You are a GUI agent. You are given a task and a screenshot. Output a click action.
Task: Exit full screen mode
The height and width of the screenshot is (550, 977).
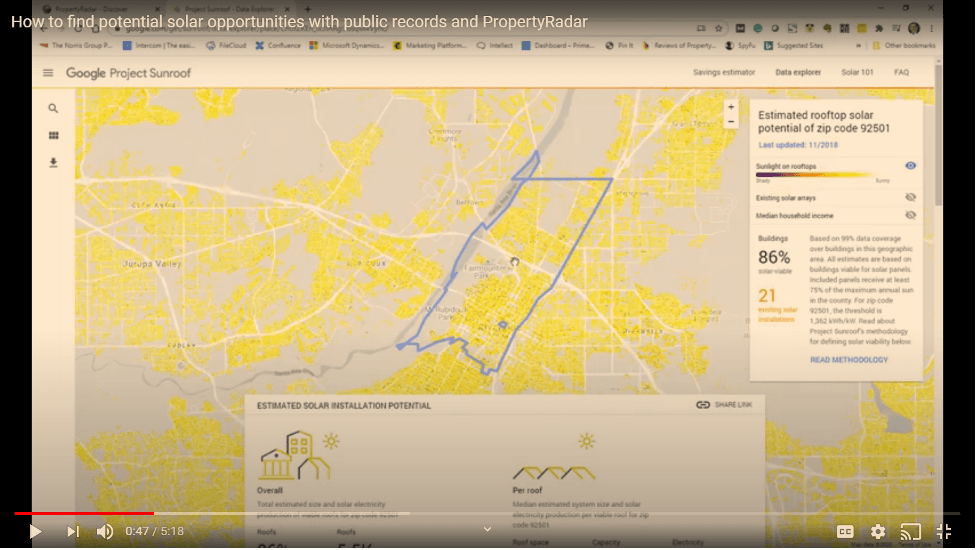943,531
